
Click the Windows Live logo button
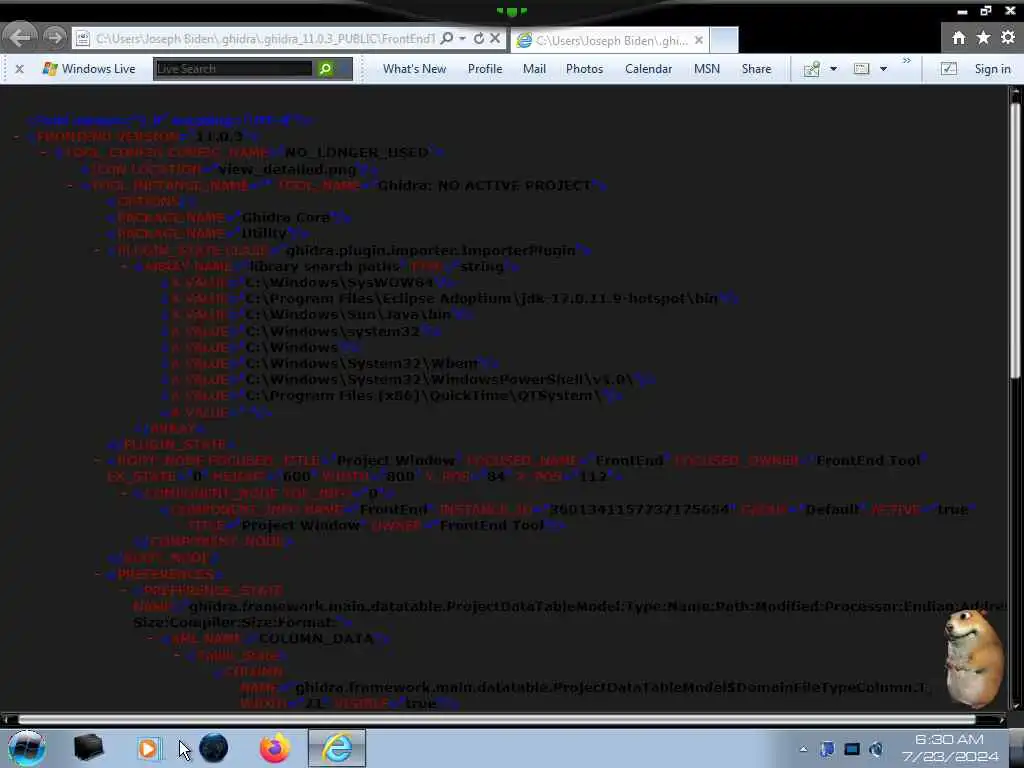(89, 69)
